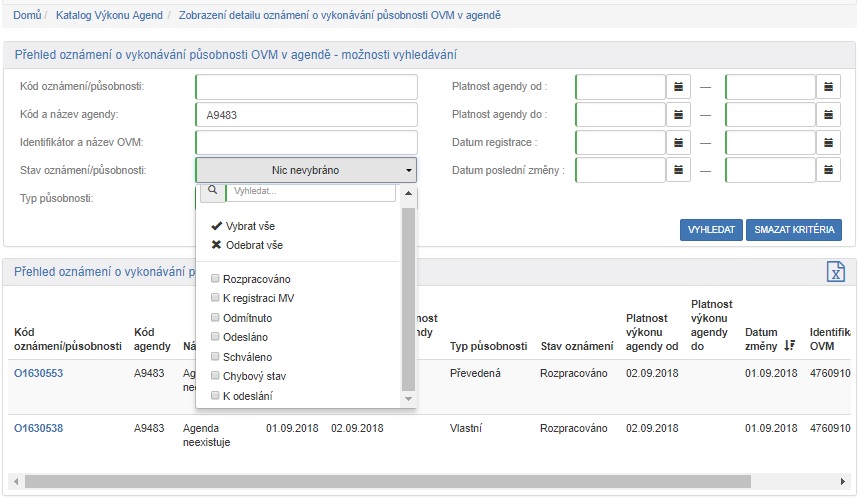Focus the Kód oznámení/působnosti input field
Viewport: 859px width, 498px height.
pyautogui.click(x=306, y=87)
